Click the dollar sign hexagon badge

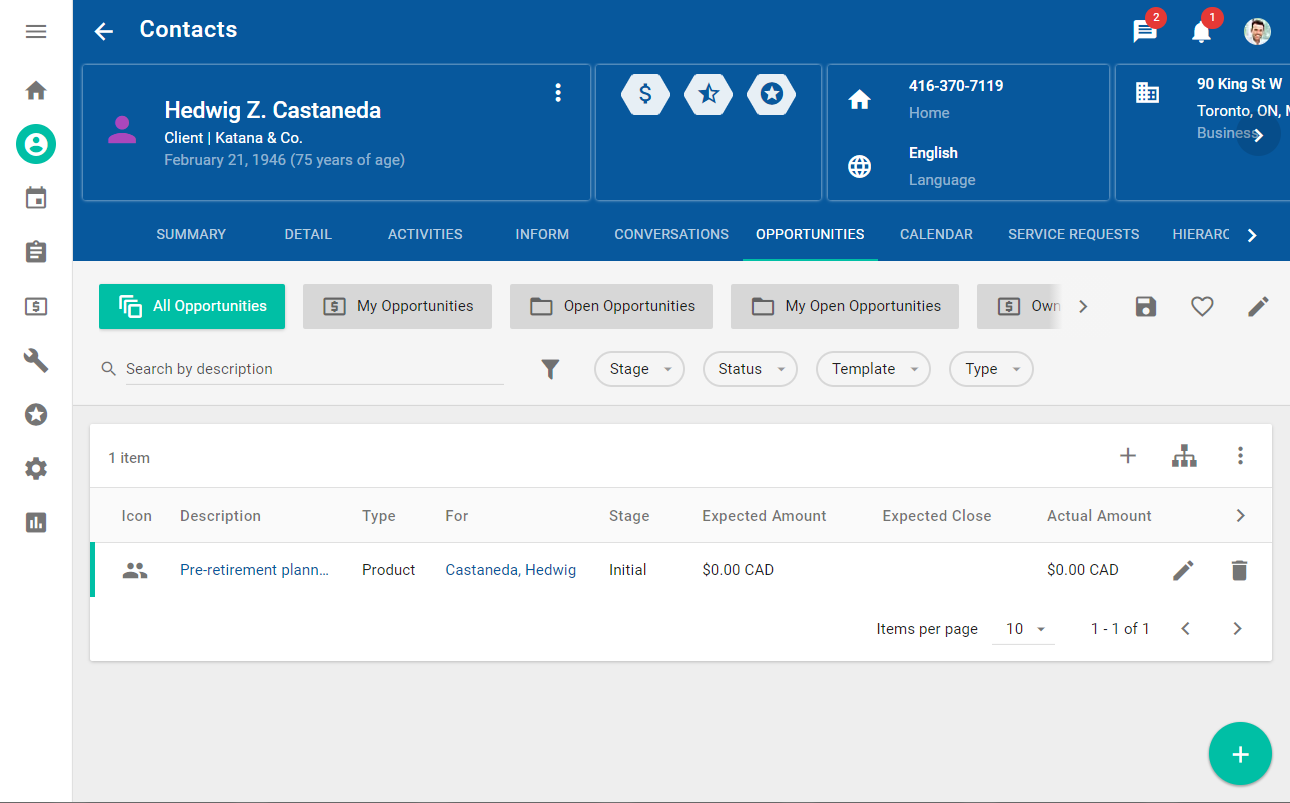[645, 94]
